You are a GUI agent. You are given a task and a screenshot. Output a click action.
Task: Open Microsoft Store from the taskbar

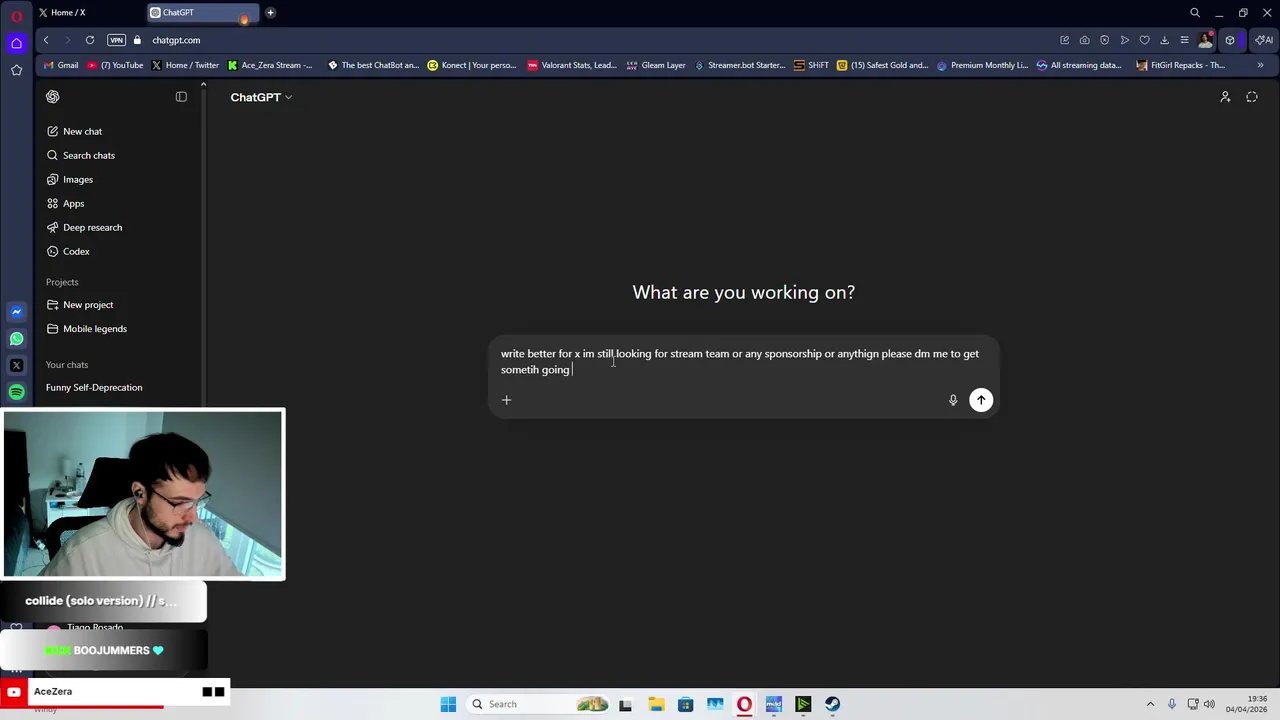685,704
